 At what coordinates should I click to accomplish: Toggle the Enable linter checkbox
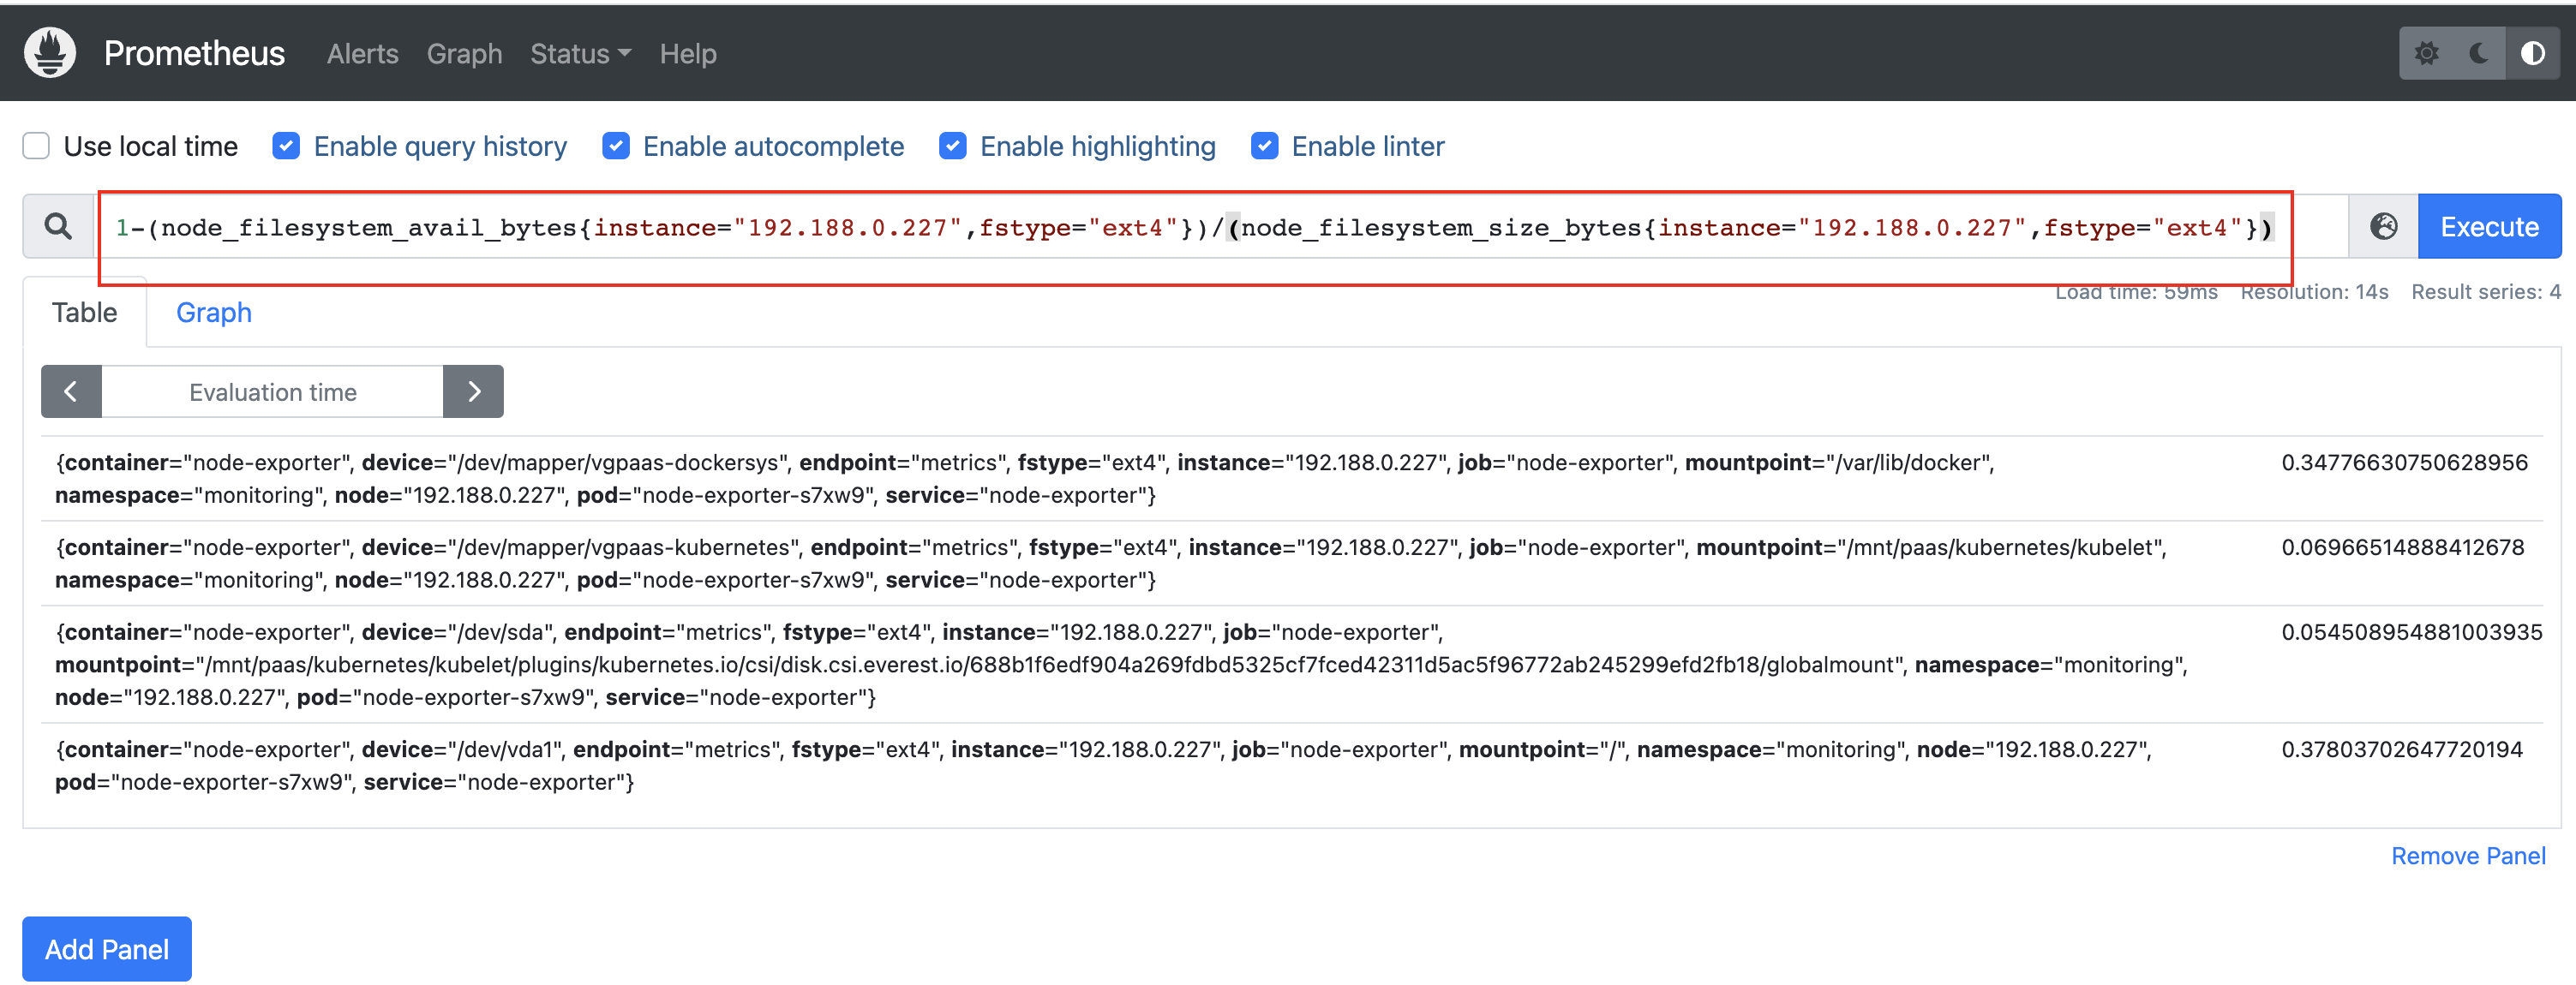point(1264,146)
